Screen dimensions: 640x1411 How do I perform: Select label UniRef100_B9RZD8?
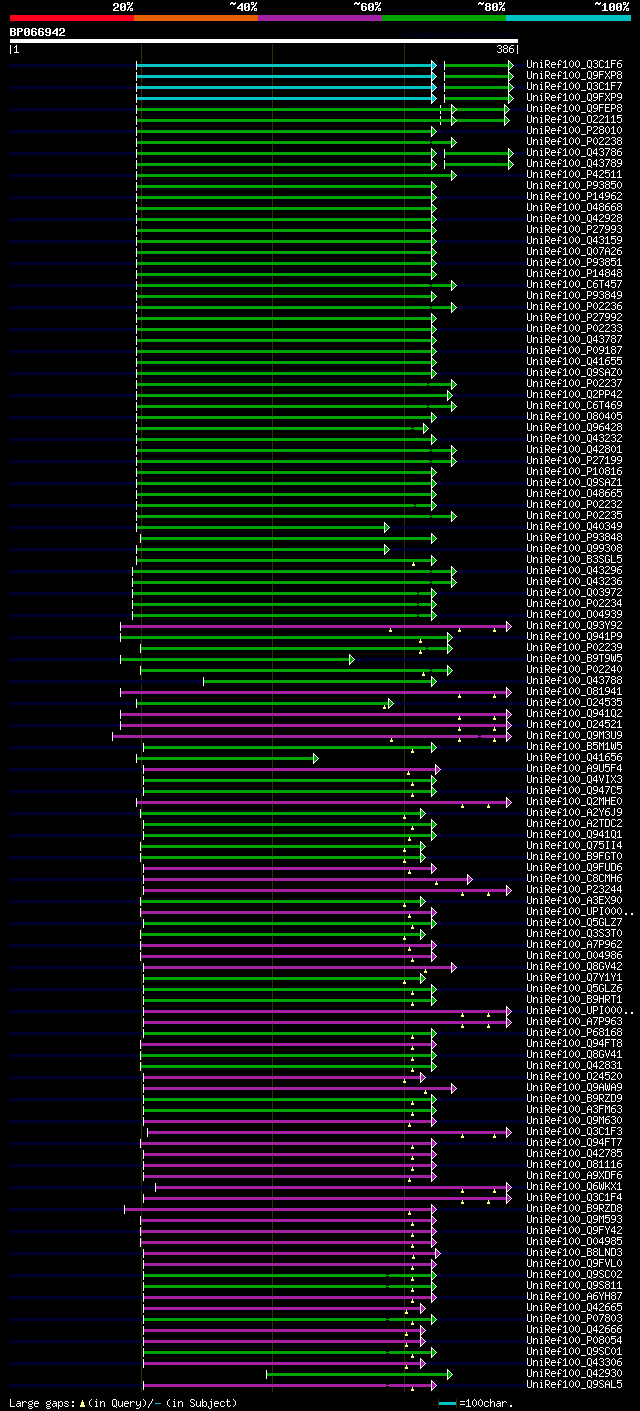point(574,1209)
